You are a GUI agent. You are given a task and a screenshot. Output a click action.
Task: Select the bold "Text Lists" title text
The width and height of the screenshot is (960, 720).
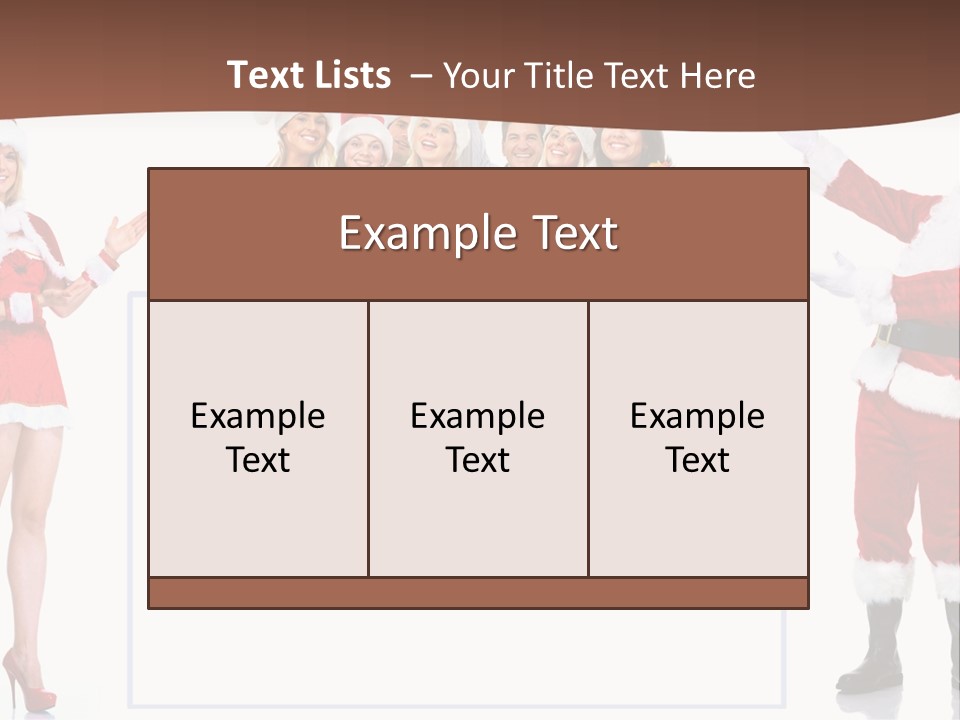pyautogui.click(x=309, y=75)
